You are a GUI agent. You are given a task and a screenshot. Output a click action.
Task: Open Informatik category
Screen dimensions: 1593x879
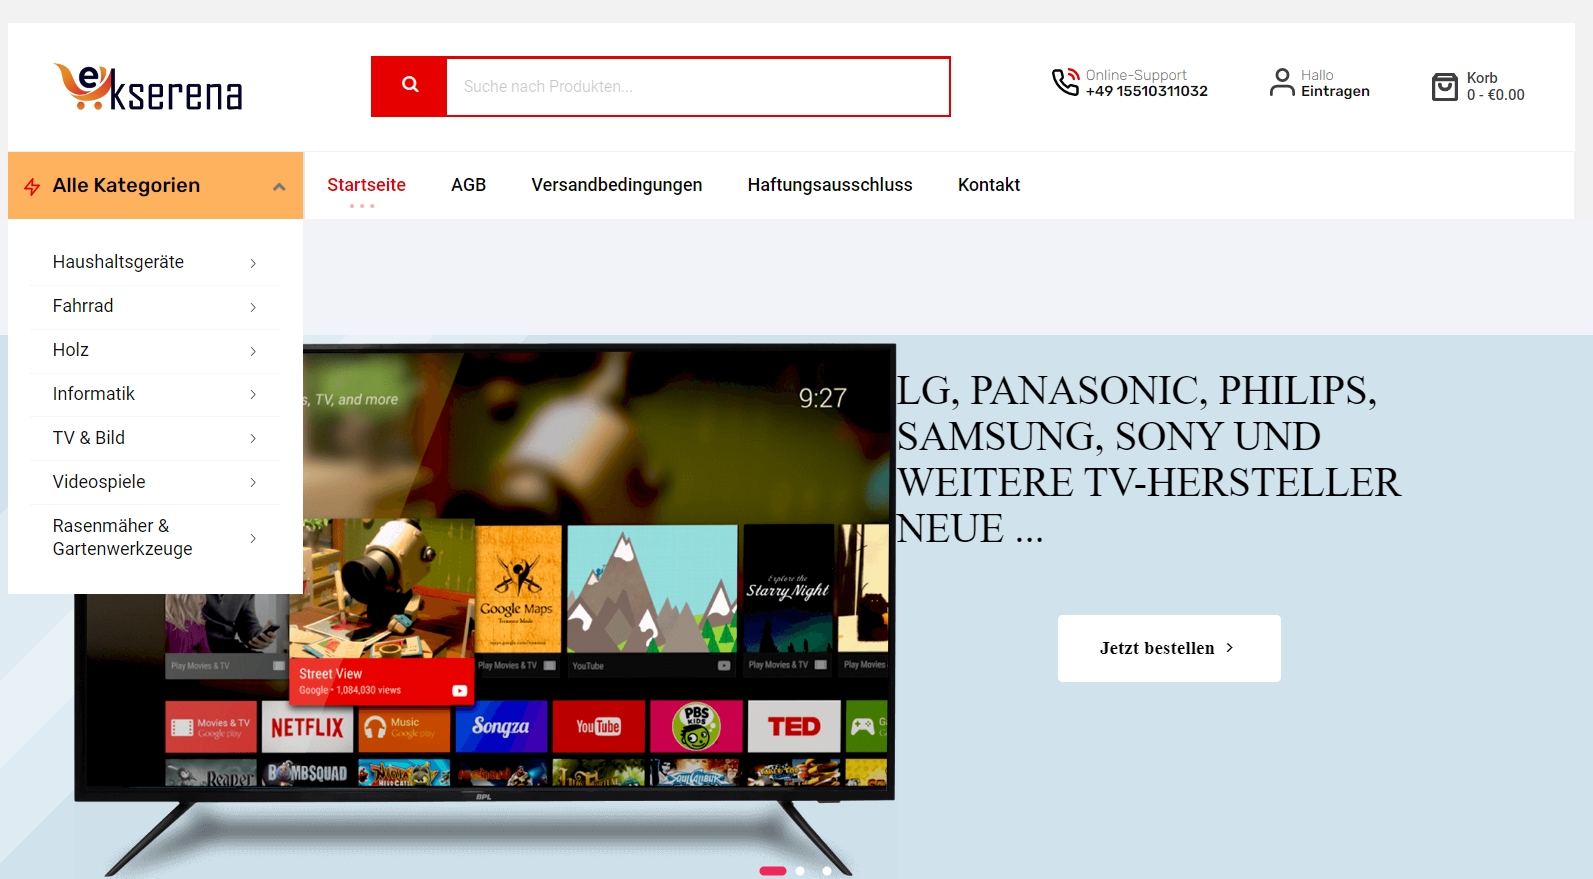94,394
